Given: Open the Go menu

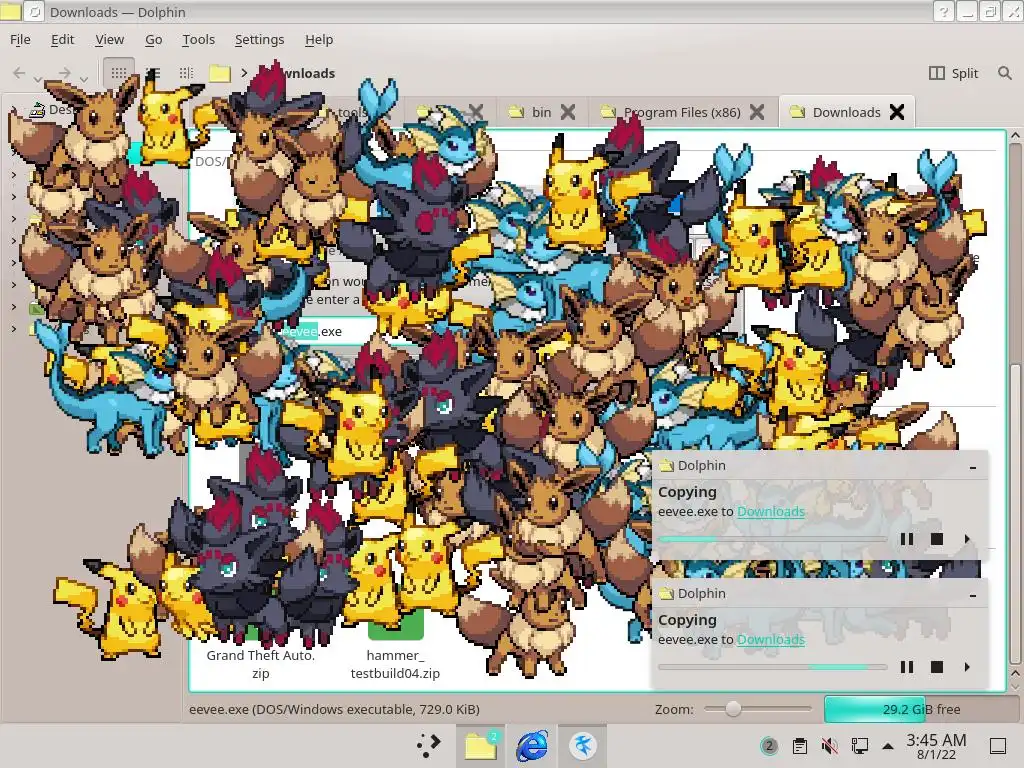Looking at the screenshot, I should [153, 39].
